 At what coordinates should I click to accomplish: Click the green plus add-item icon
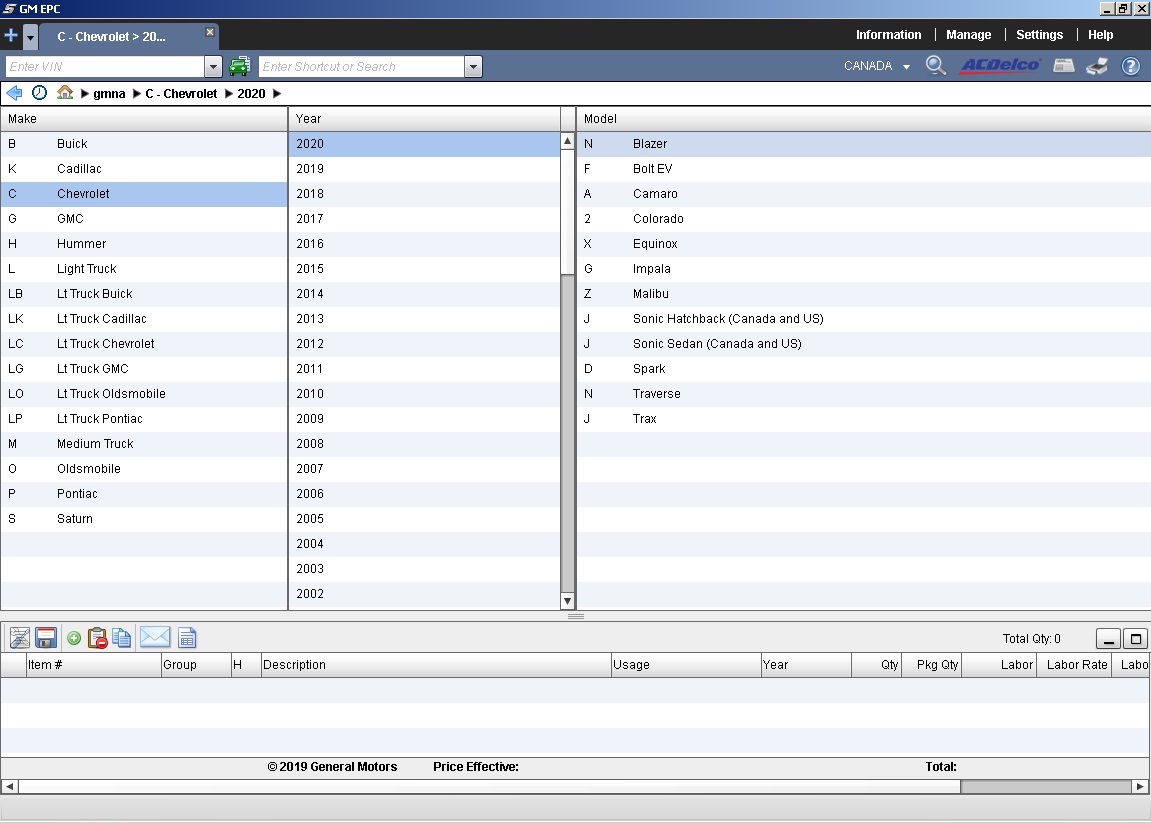pyautogui.click(x=73, y=638)
